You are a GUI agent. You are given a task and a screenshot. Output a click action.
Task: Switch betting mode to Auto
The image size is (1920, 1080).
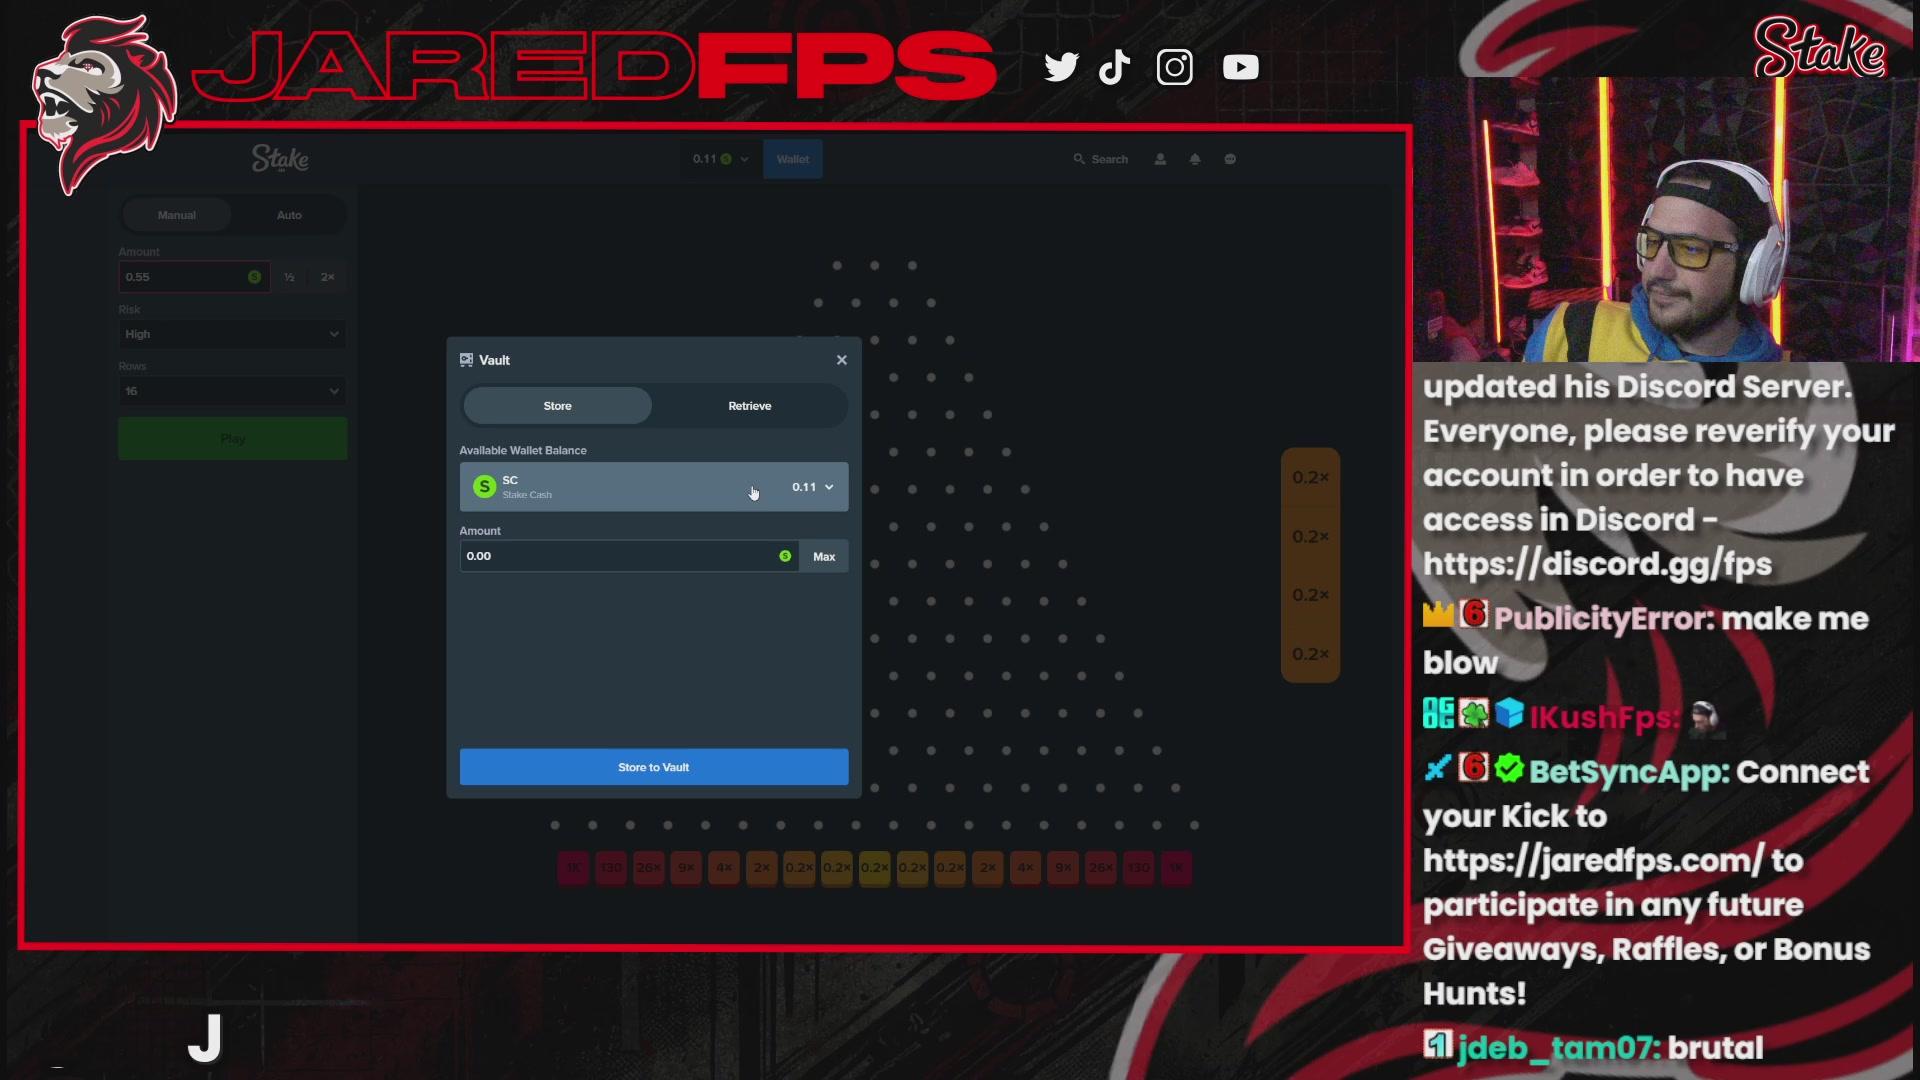[289, 215]
